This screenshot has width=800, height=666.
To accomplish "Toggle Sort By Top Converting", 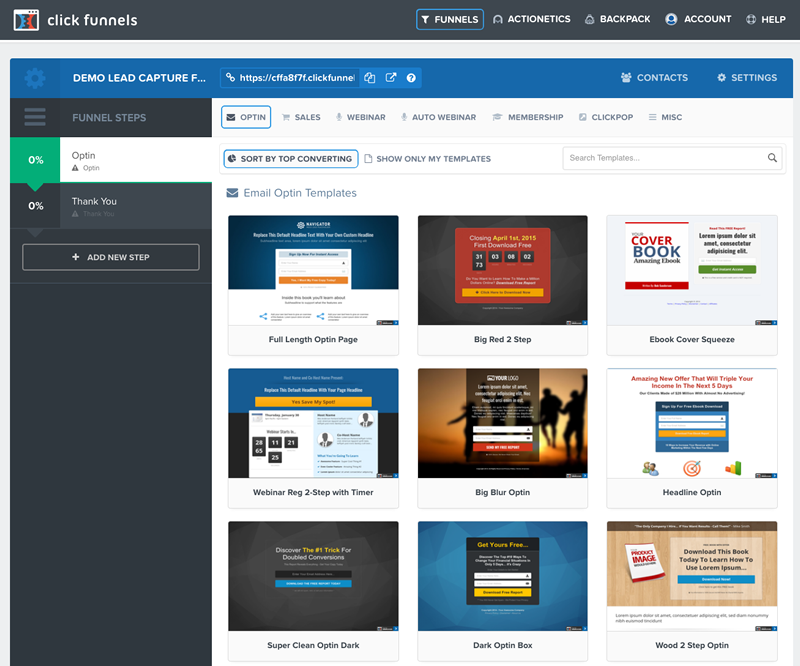I will 291,159.
